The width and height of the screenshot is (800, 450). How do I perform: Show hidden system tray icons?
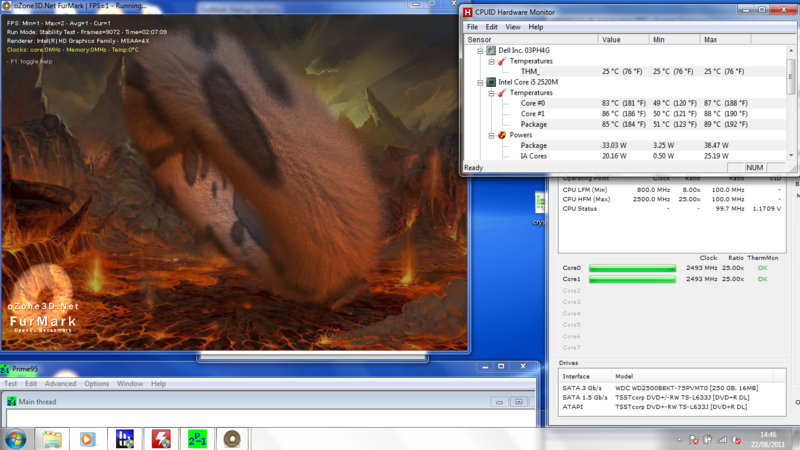pos(680,440)
